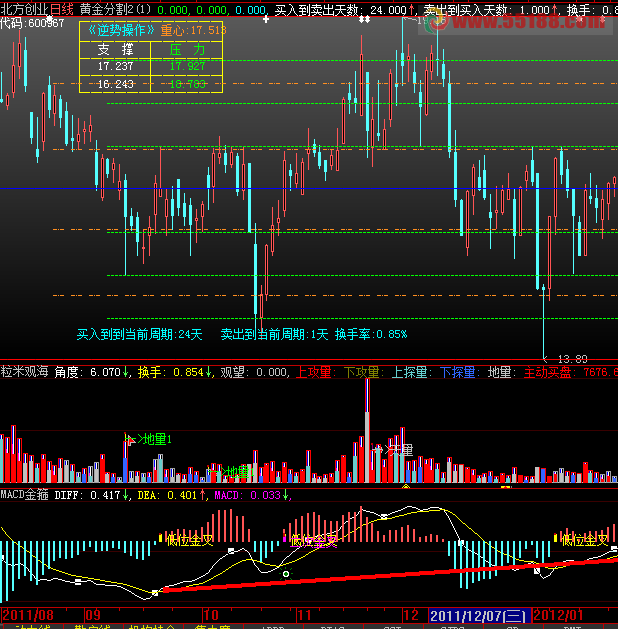
Task: Click the red MACD trend line
Action: pos(391,575)
